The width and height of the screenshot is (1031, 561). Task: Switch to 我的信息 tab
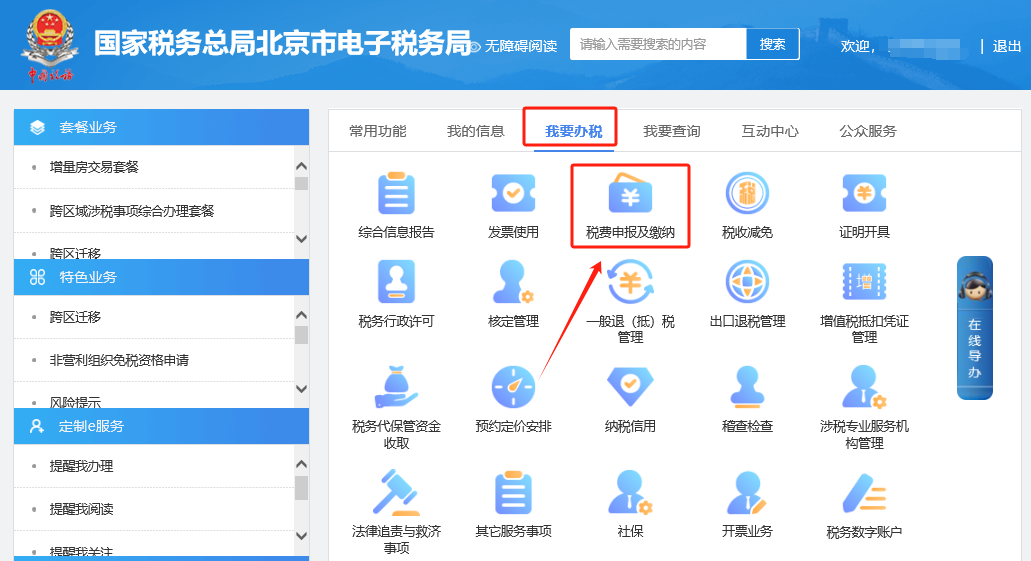pyautogui.click(x=475, y=131)
